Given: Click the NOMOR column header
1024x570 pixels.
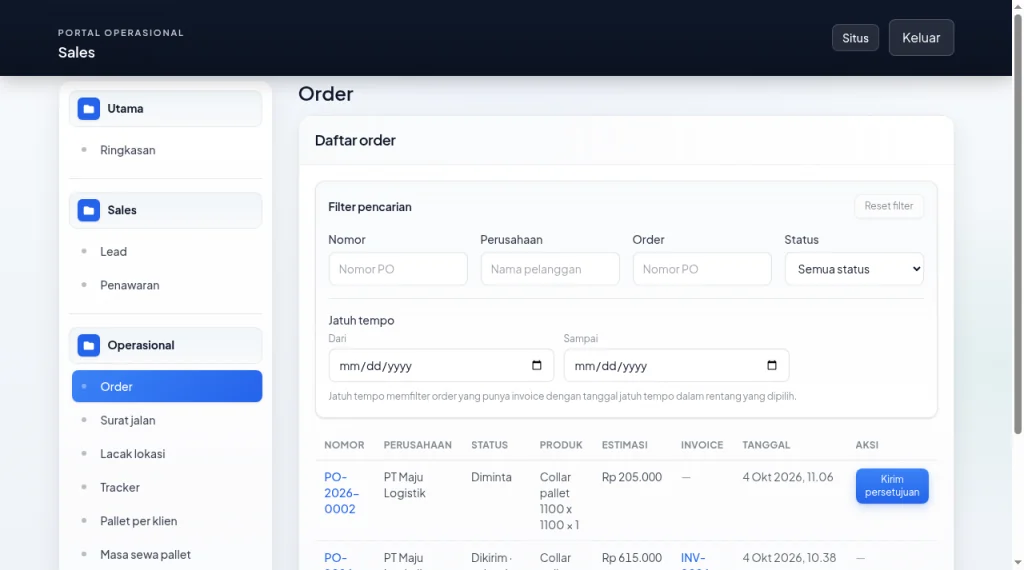Looking at the screenshot, I should [x=344, y=445].
